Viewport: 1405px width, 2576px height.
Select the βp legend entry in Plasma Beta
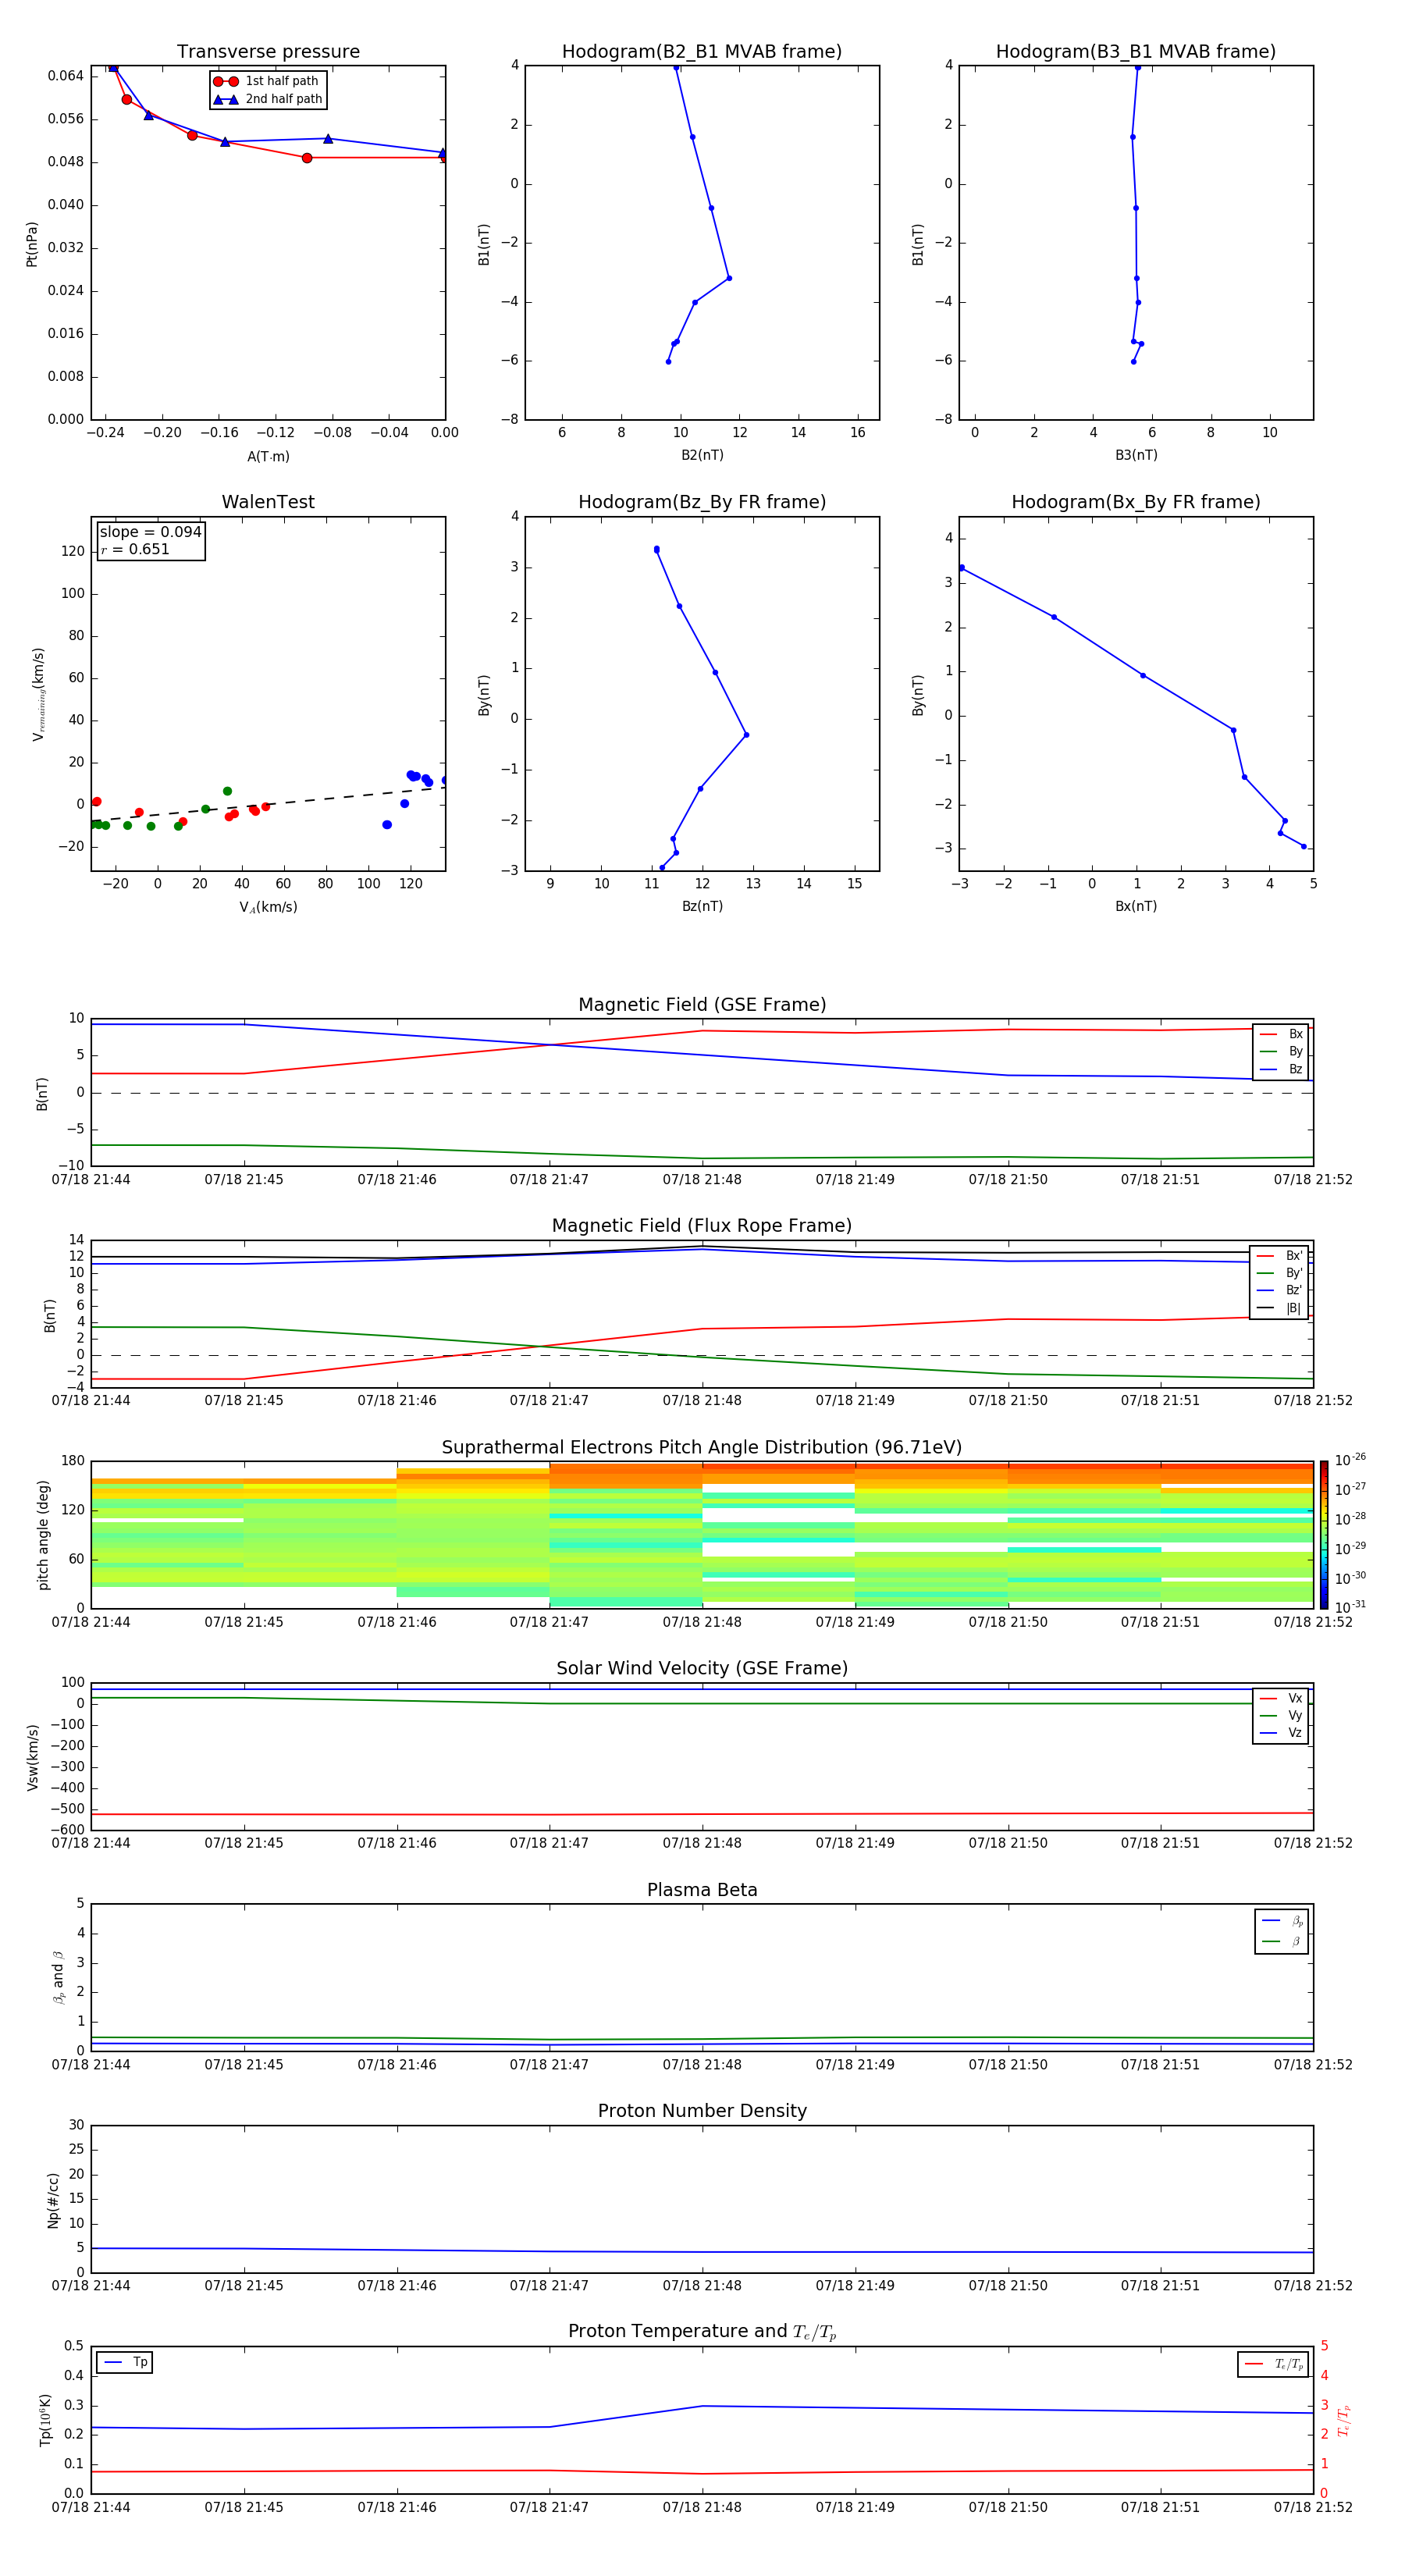point(1282,1921)
